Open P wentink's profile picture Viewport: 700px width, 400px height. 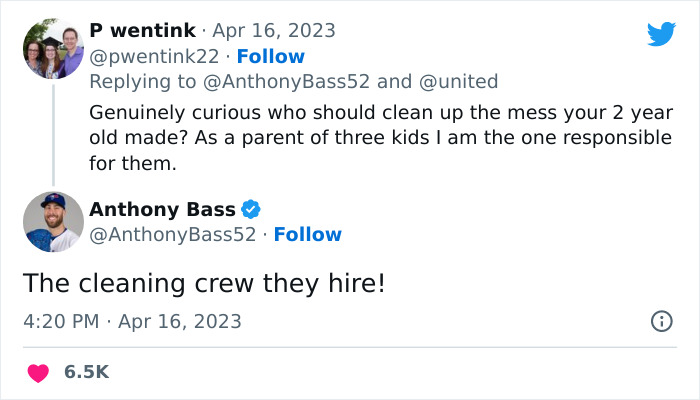pos(53,48)
